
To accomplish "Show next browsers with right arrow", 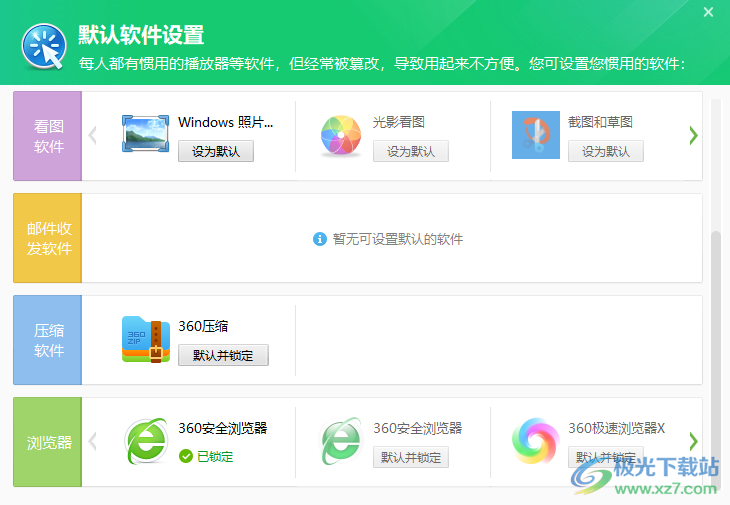I will click(x=693, y=441).
